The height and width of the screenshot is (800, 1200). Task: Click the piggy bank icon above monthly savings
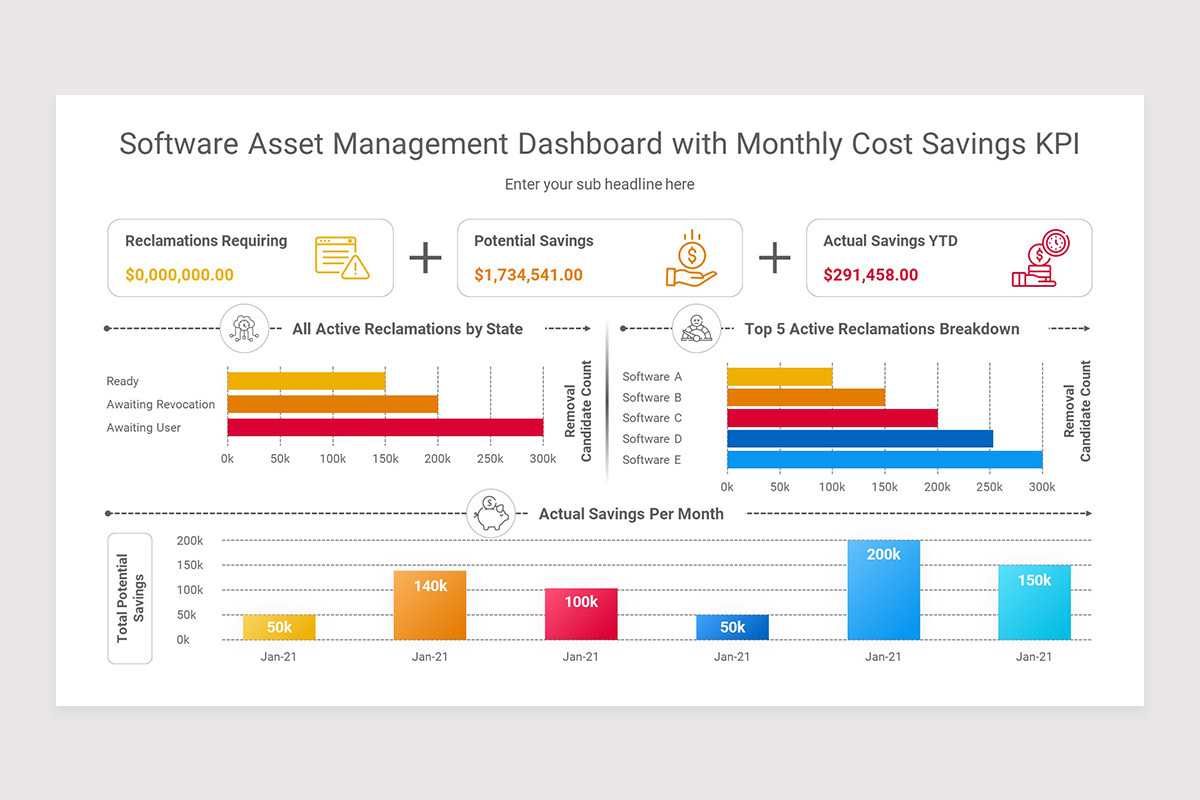491,514
